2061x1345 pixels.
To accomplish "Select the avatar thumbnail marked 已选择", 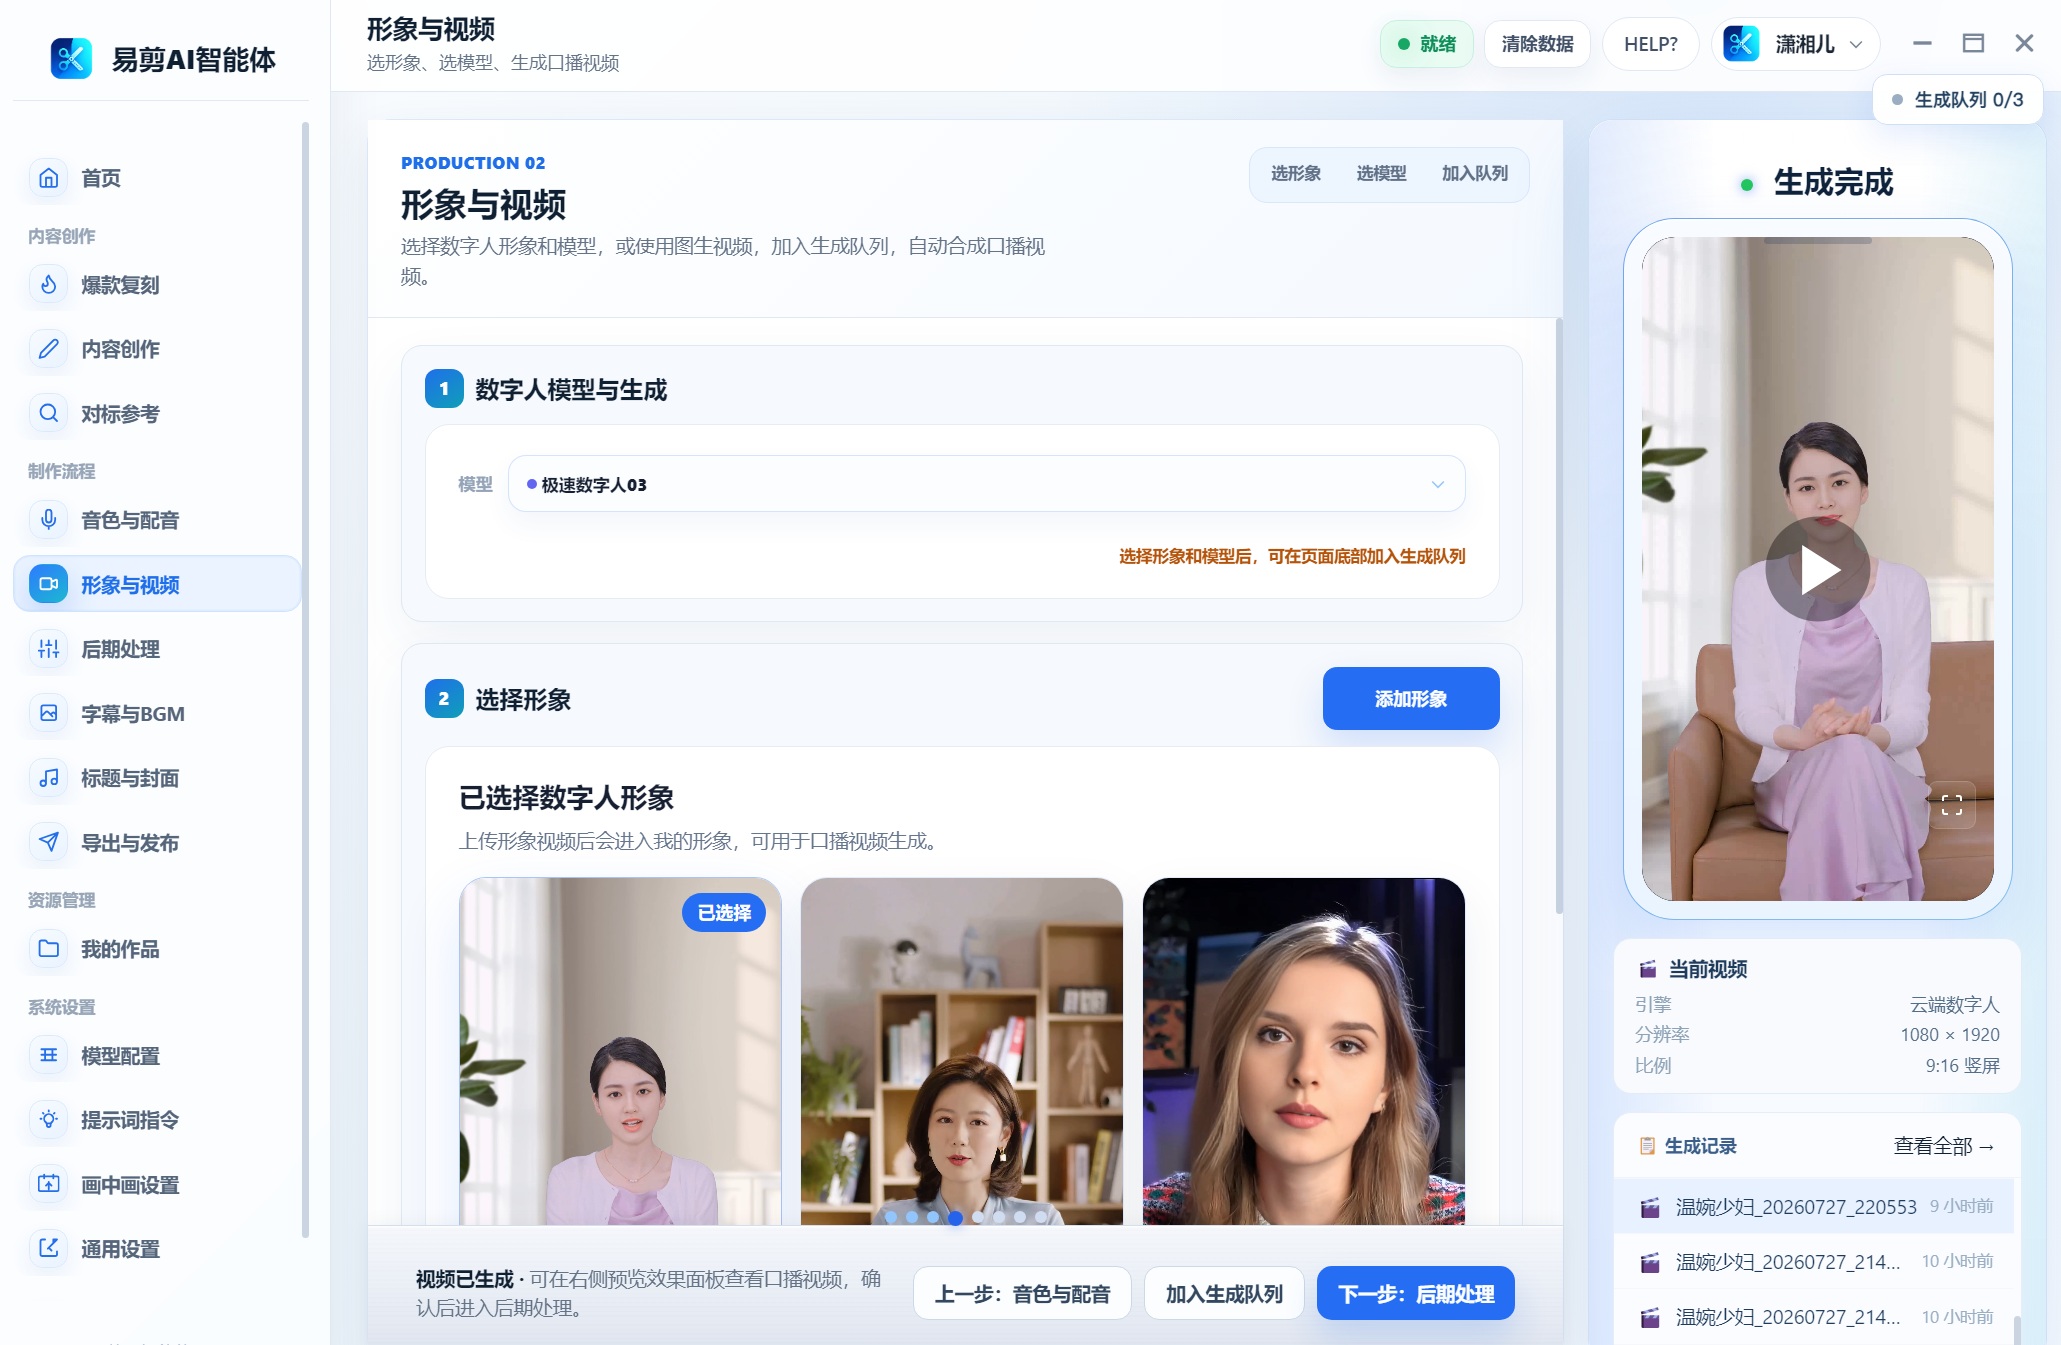I will pos(620,1050).
